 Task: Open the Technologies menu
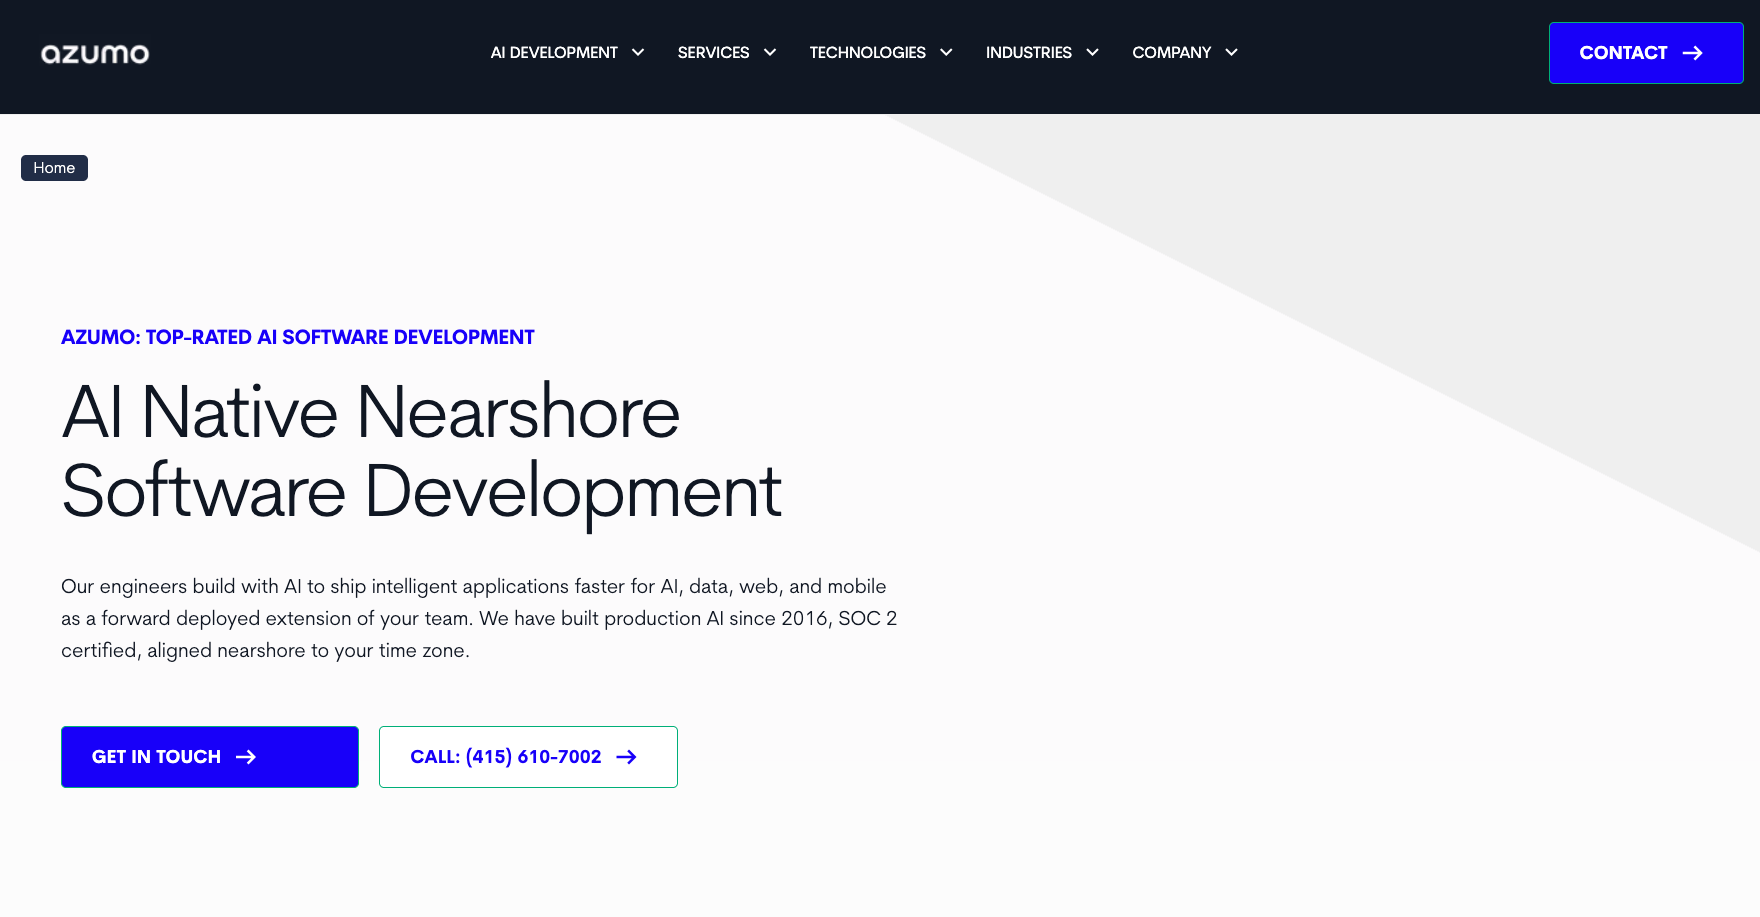point(867,53)
